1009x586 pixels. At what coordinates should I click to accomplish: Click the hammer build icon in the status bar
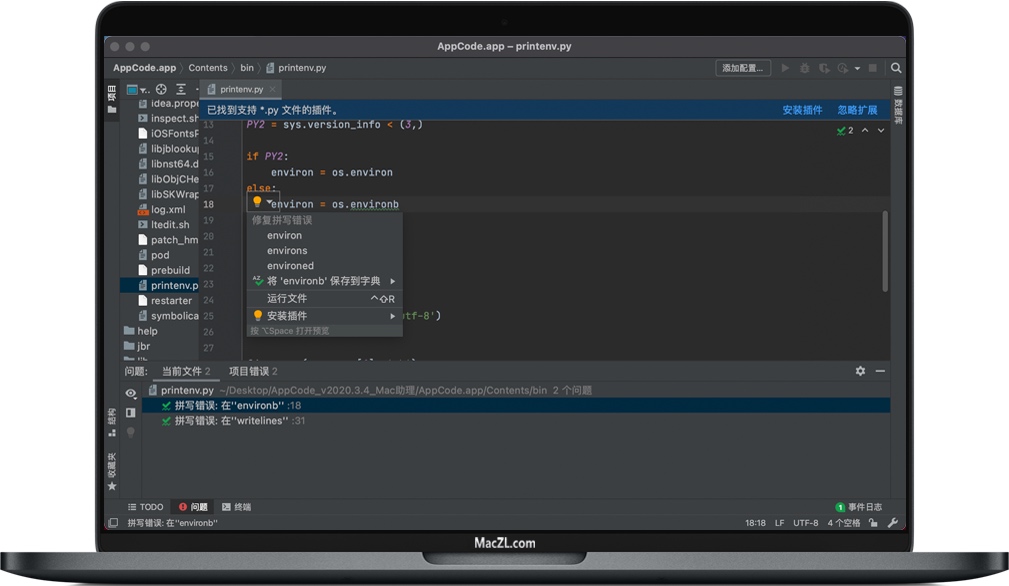click(x=891, y=522)
